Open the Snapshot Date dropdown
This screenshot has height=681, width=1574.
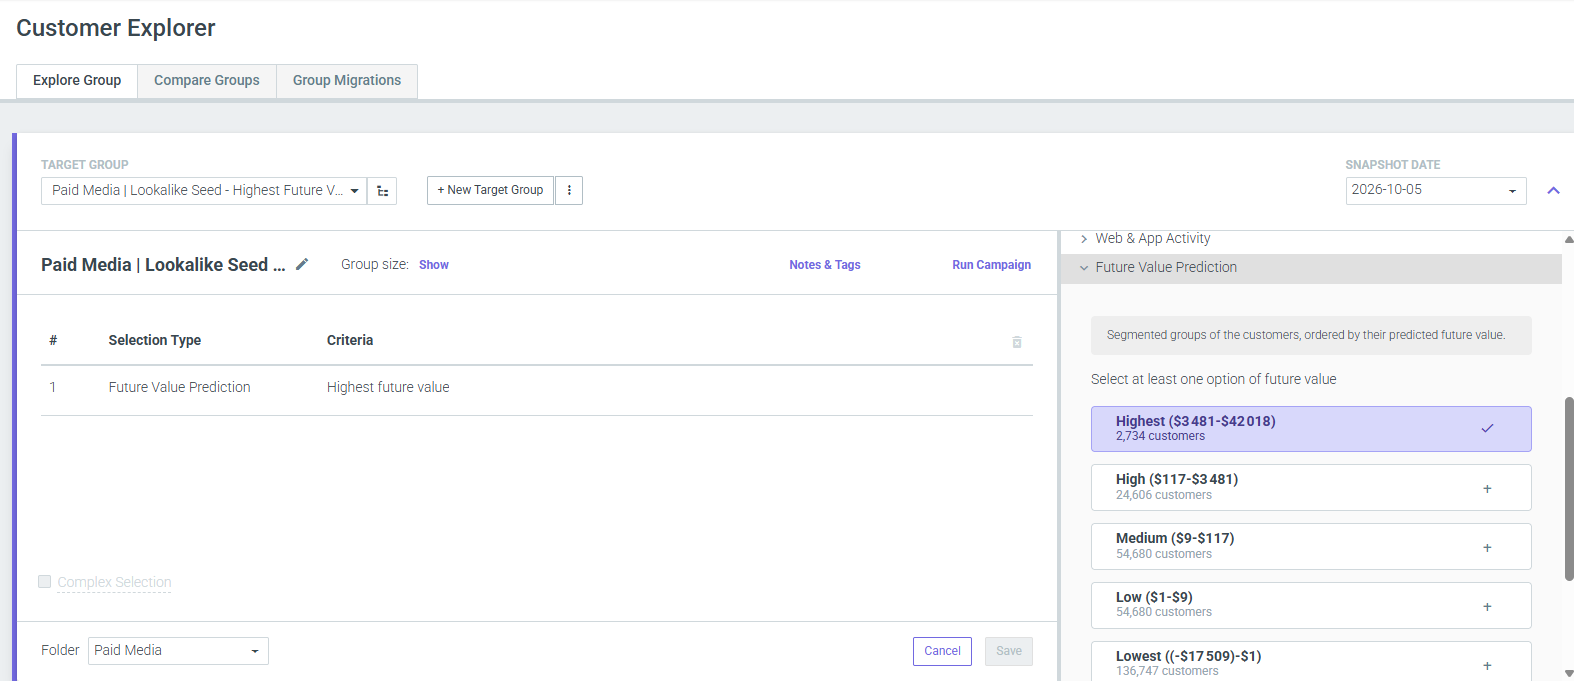pyautogui.click(x=1436, y=190)
